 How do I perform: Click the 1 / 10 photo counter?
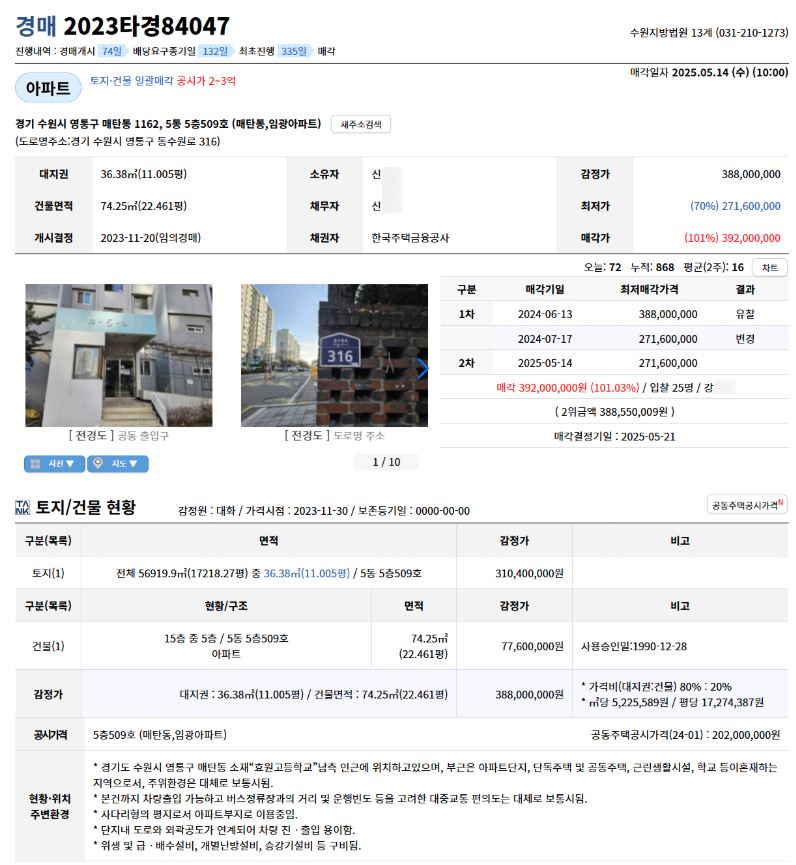click(386, 462)
